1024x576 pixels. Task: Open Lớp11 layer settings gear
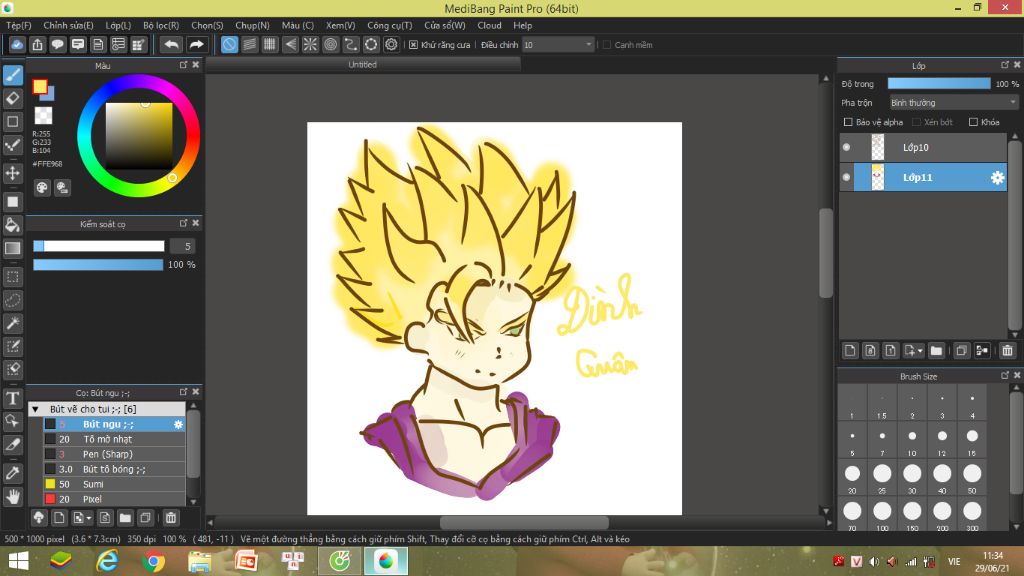(997, 178)
